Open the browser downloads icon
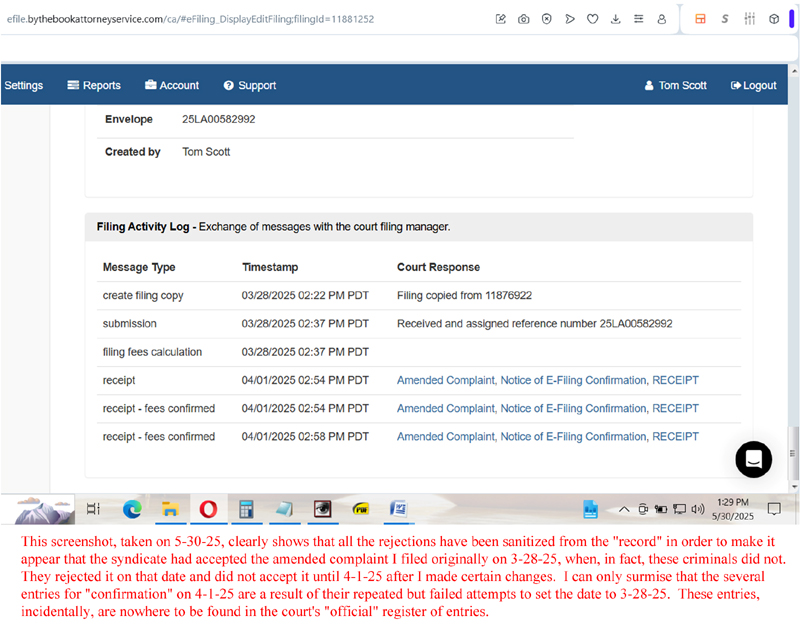800x630 pixels. click(x=616, y=19)
